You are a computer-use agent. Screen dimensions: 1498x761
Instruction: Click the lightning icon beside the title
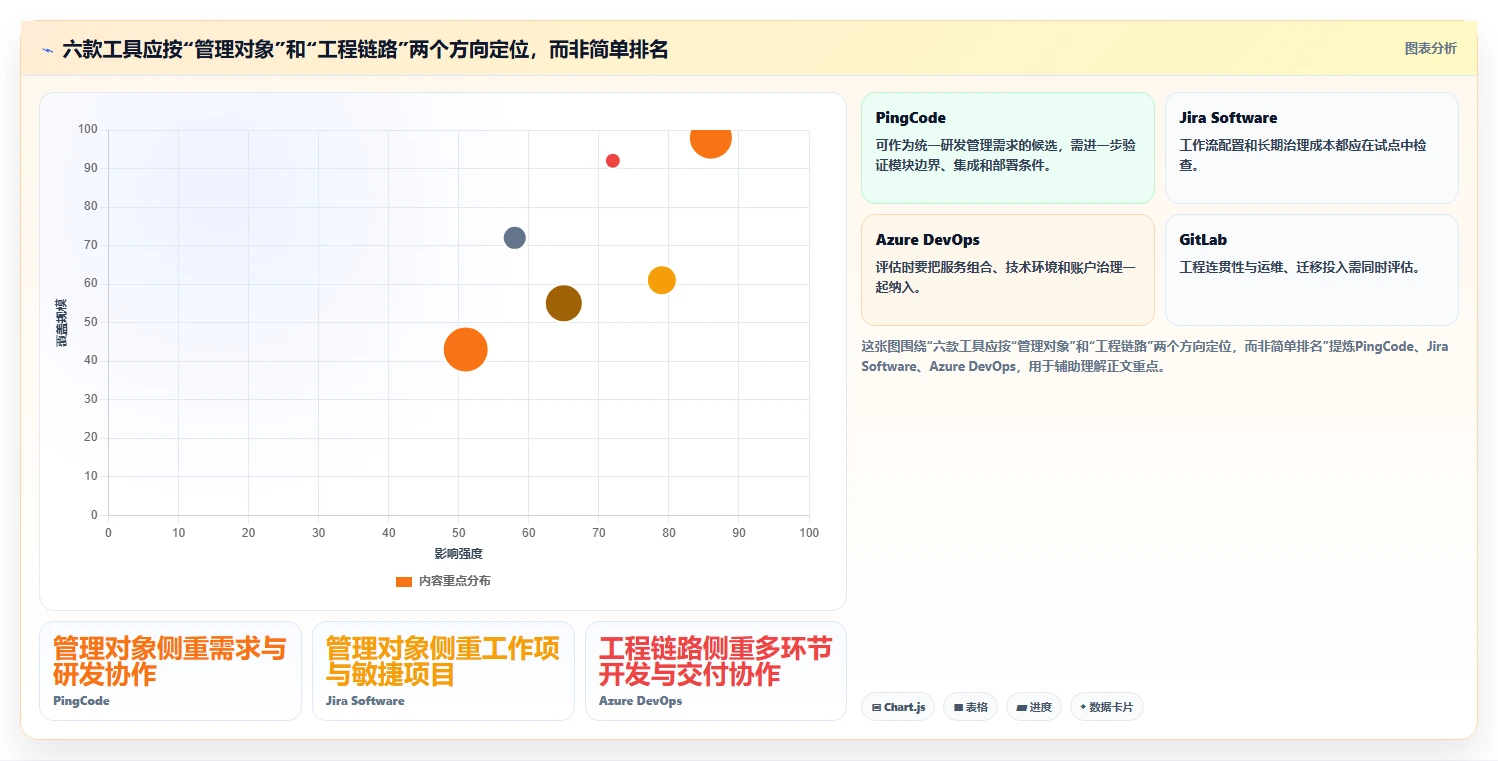pos(48,49)
